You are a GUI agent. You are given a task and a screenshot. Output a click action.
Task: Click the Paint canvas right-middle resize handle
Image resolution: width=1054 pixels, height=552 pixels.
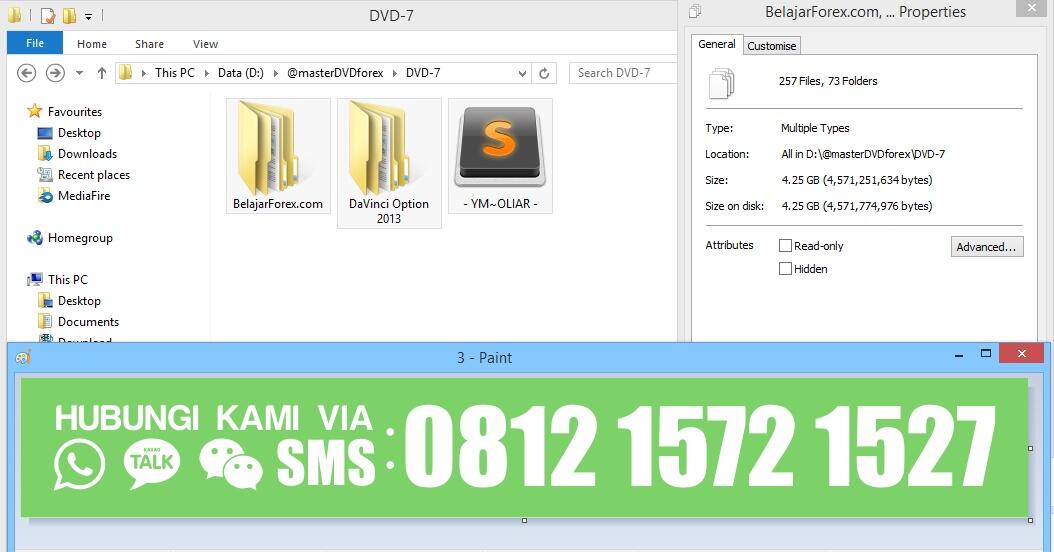point(1030,448)
